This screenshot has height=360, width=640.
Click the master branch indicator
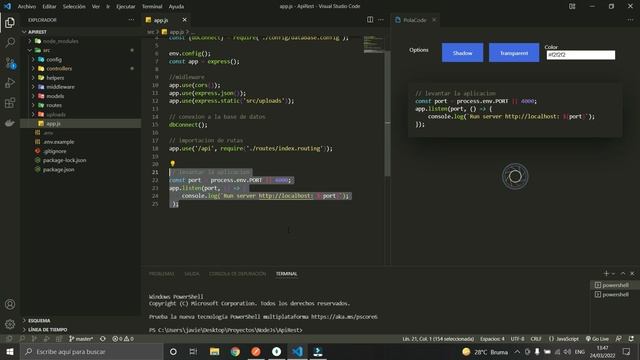(81, 339)
